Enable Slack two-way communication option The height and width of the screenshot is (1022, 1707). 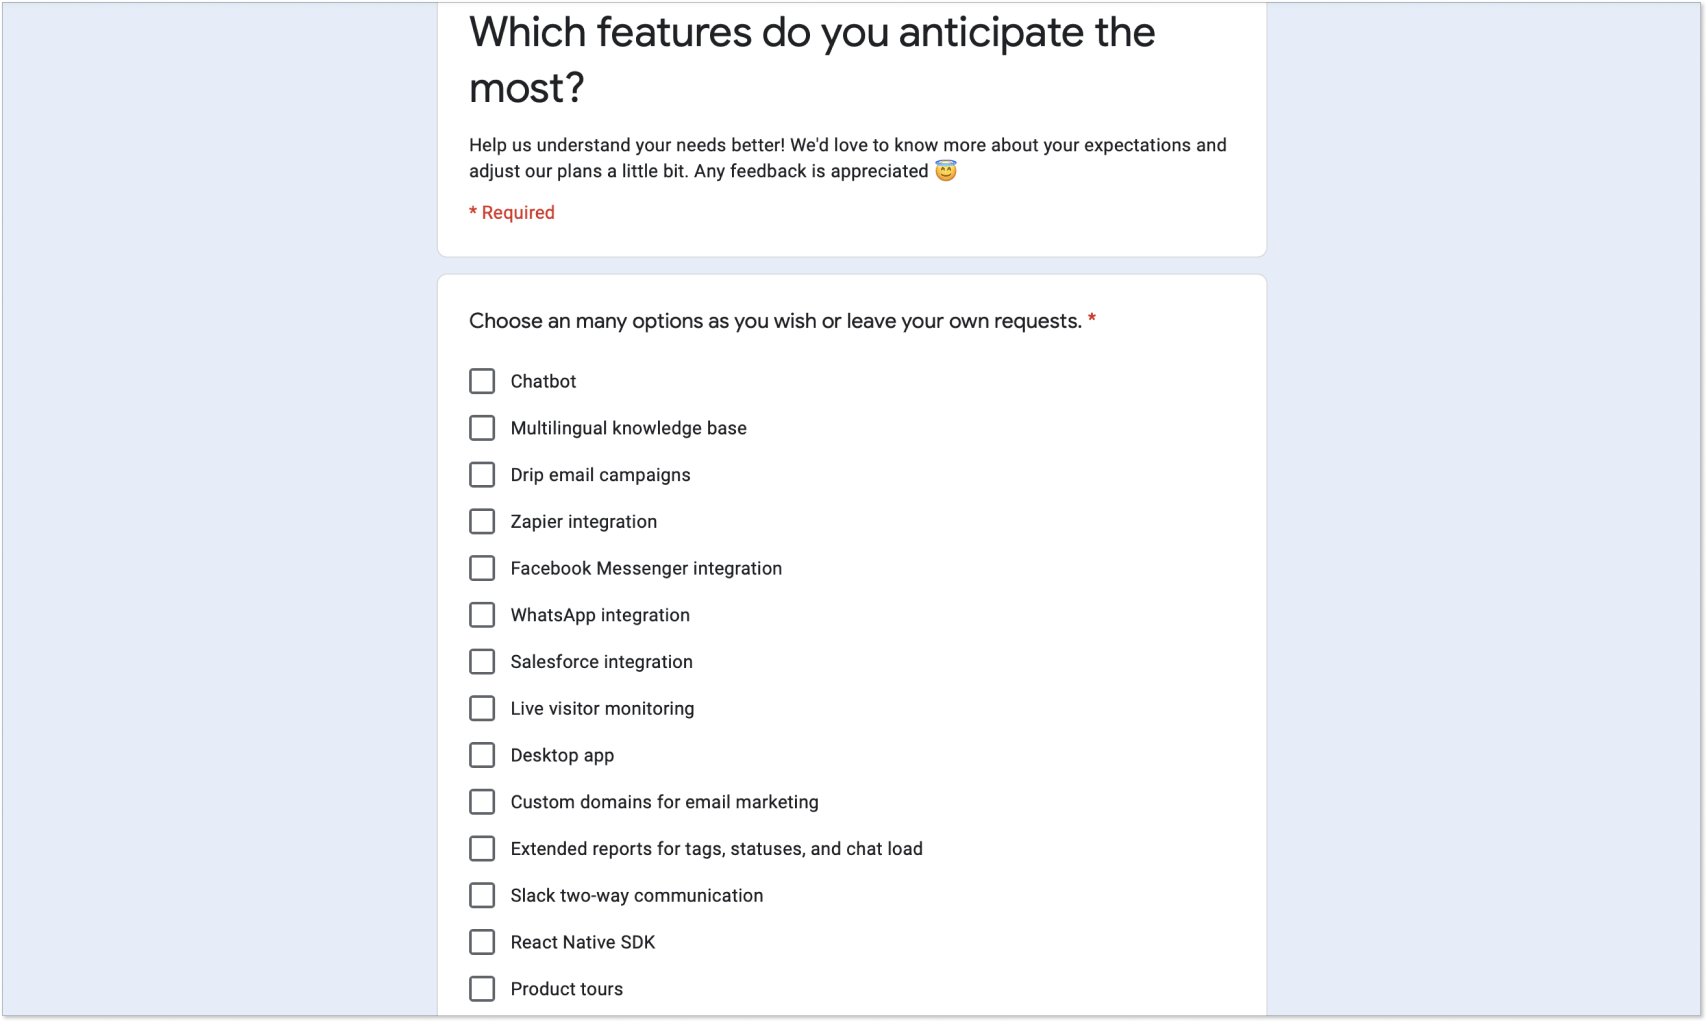point(482,895)
